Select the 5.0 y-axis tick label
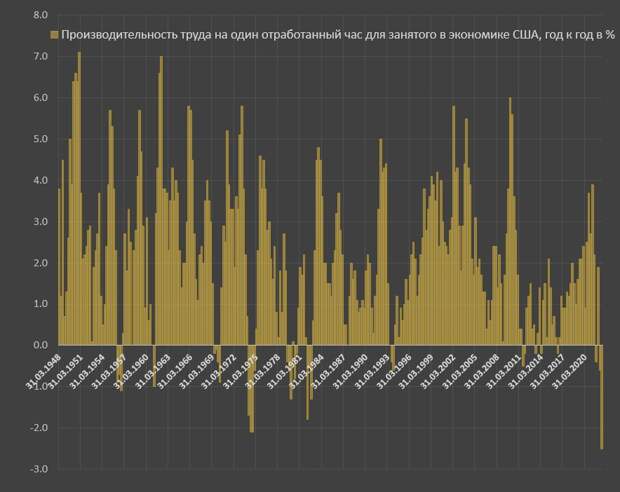The image size is (620, 492). (40, 139)
